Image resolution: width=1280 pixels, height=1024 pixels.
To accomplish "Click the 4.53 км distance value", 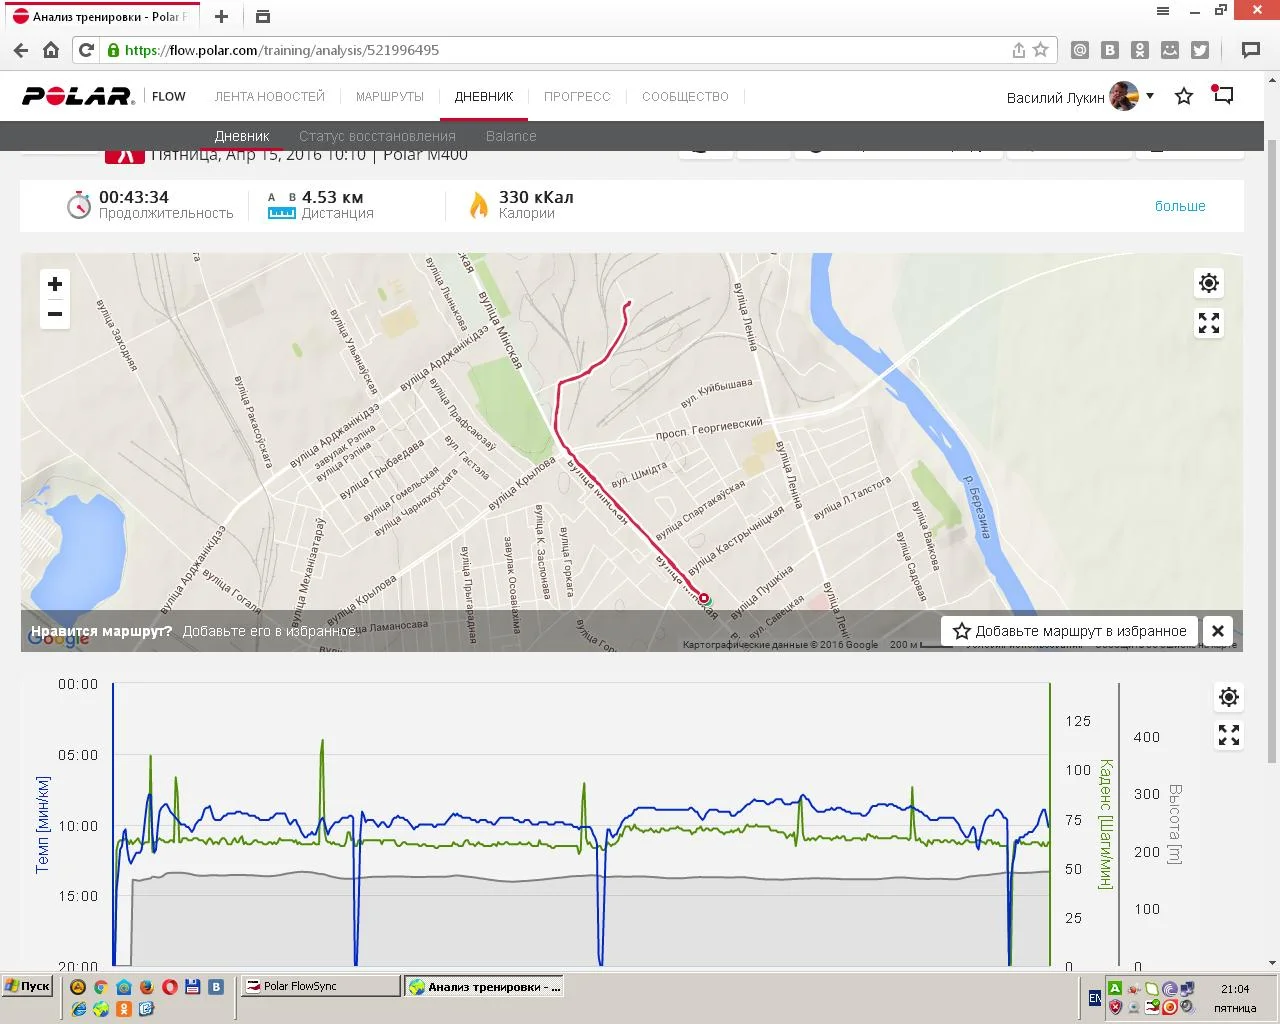I will pyautogui.click(x=332, y=197).
